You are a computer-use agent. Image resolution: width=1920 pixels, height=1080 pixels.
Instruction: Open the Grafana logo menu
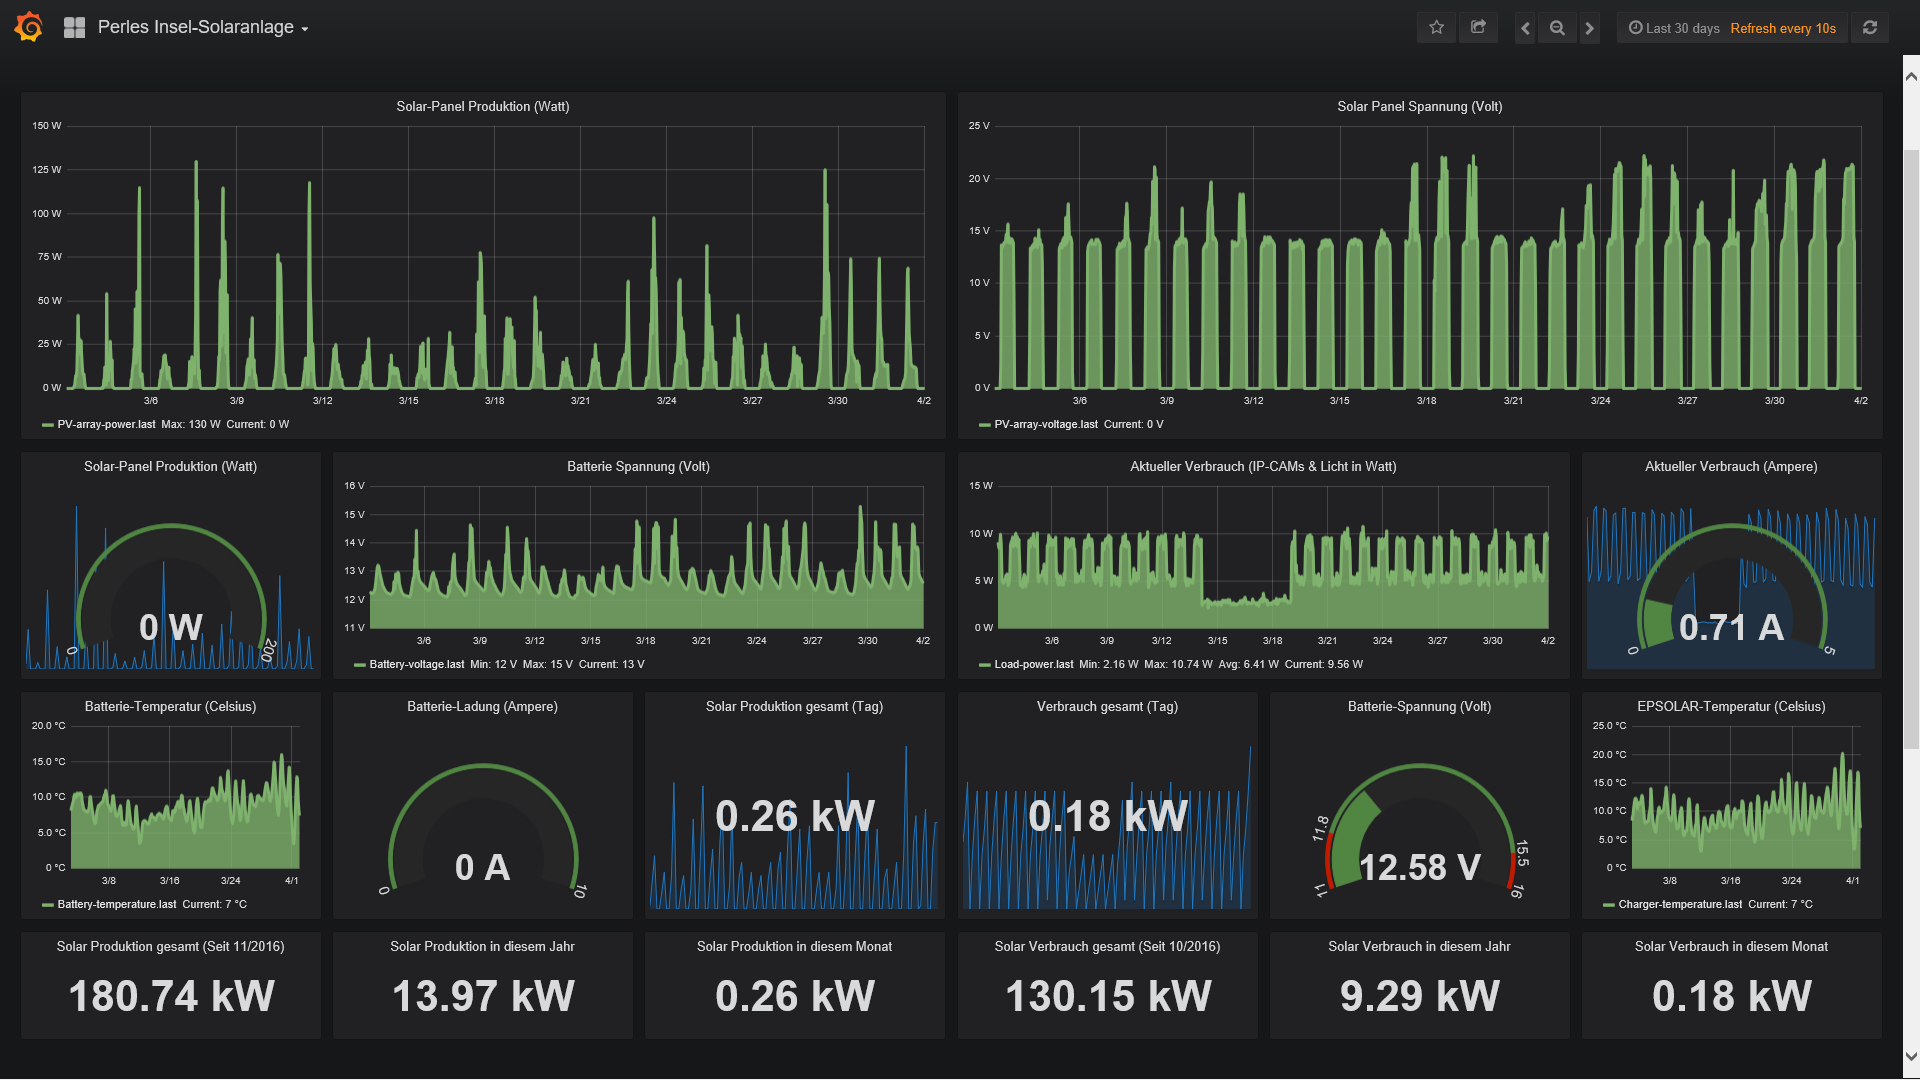29,27
